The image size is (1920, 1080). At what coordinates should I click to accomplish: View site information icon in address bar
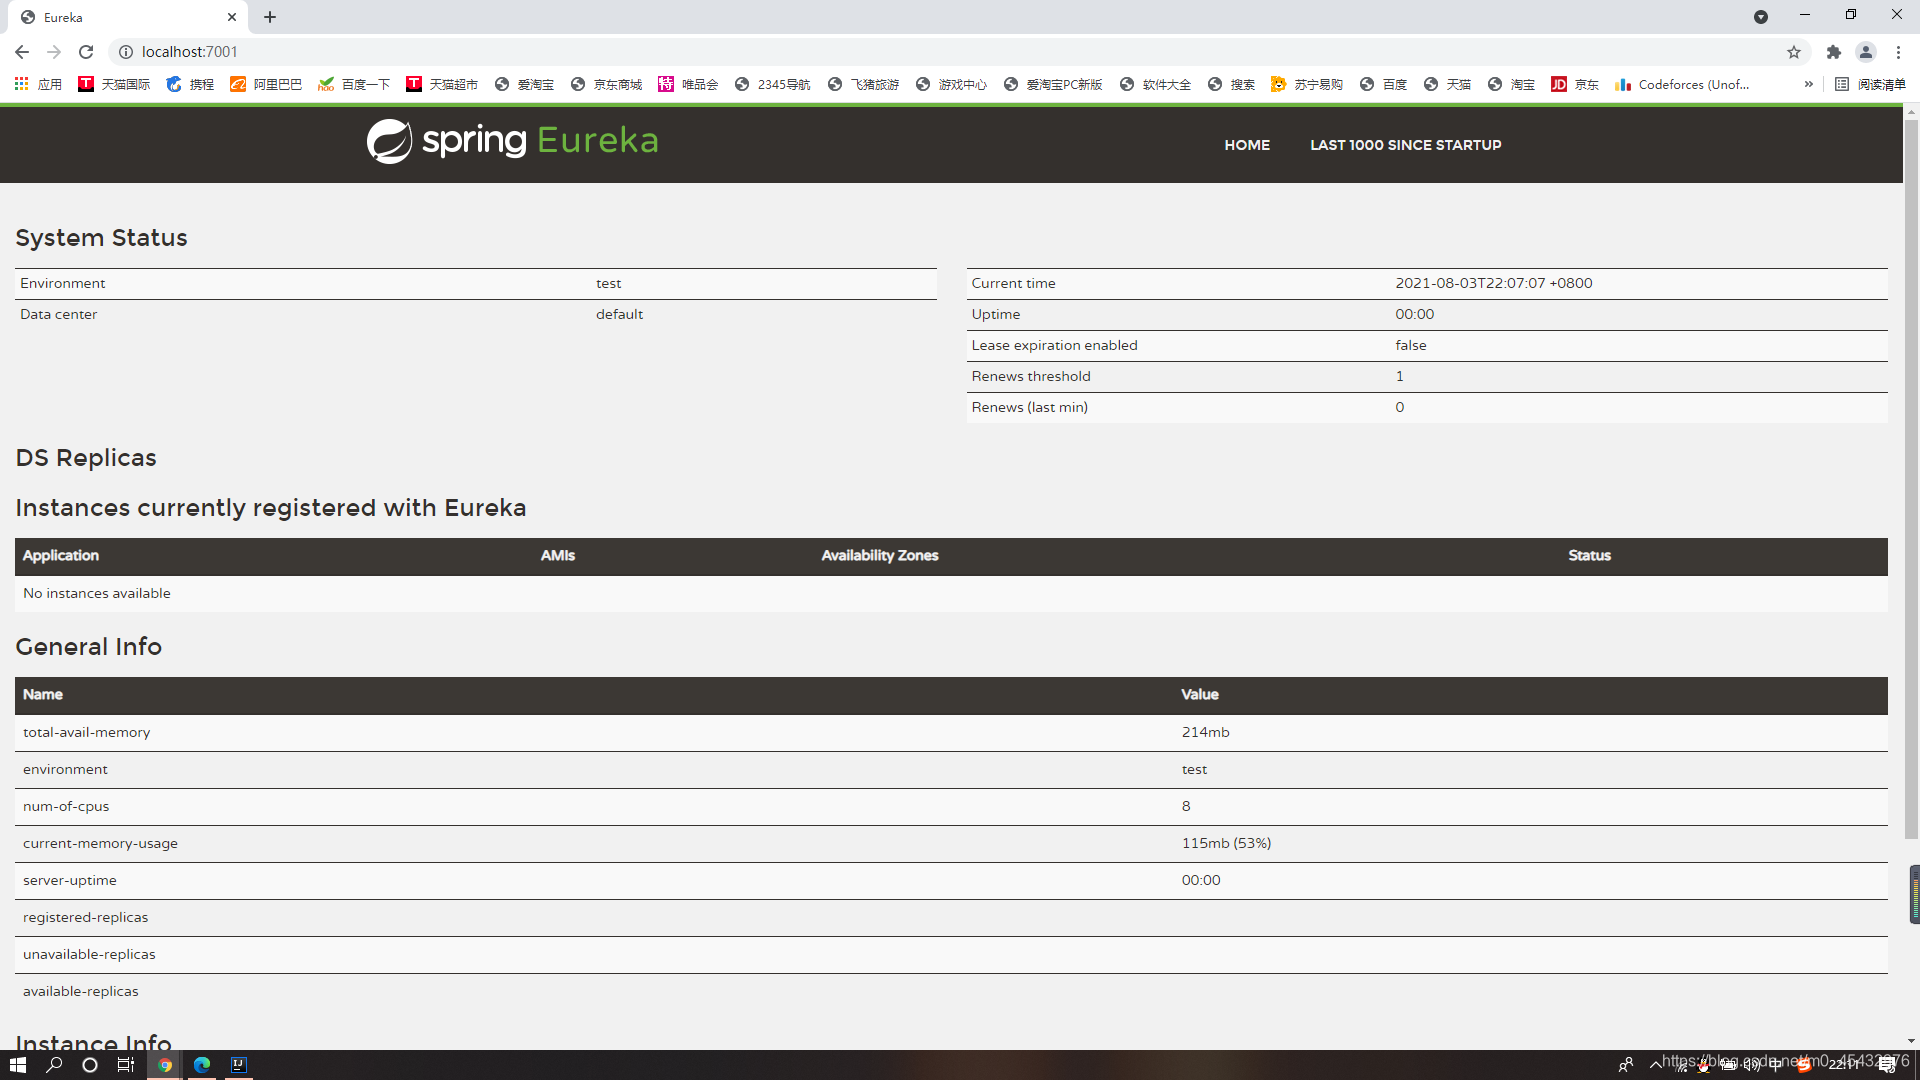[x=126, y=52]
